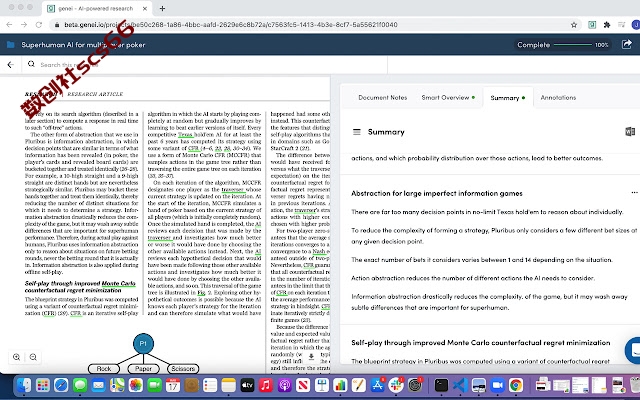The height and width of the screenshot is (400, 640).
Task: Click sentence 'The exact number of bets it considers'
Action: (x=482, y=260)
